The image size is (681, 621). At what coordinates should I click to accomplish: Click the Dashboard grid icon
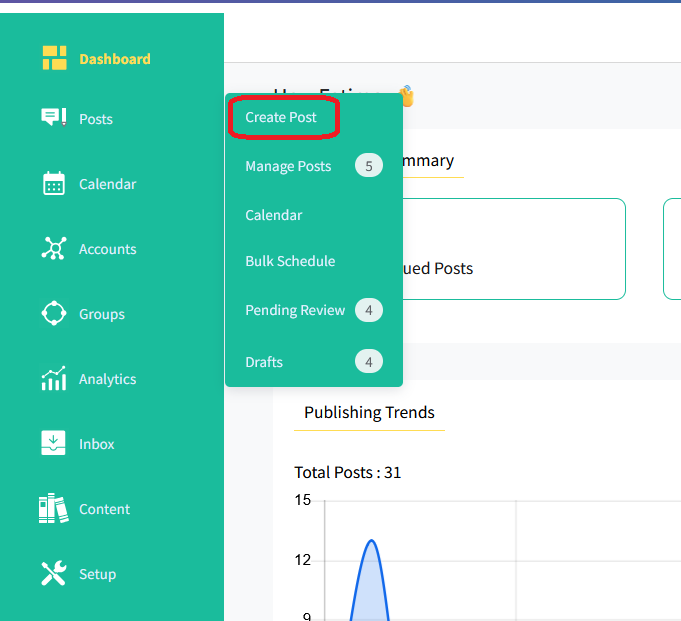pyautogui.click(x=54, y=58)
